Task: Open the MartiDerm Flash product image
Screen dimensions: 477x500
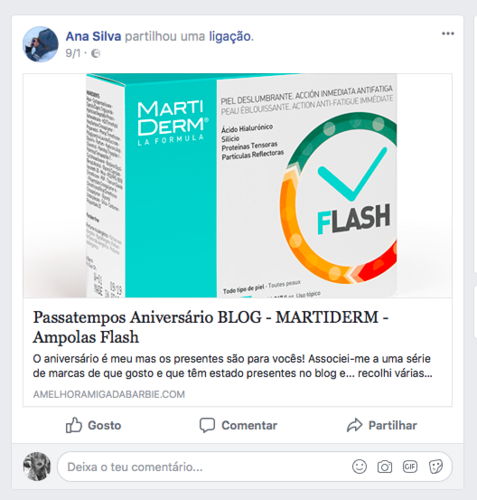Action: (238, 185)
